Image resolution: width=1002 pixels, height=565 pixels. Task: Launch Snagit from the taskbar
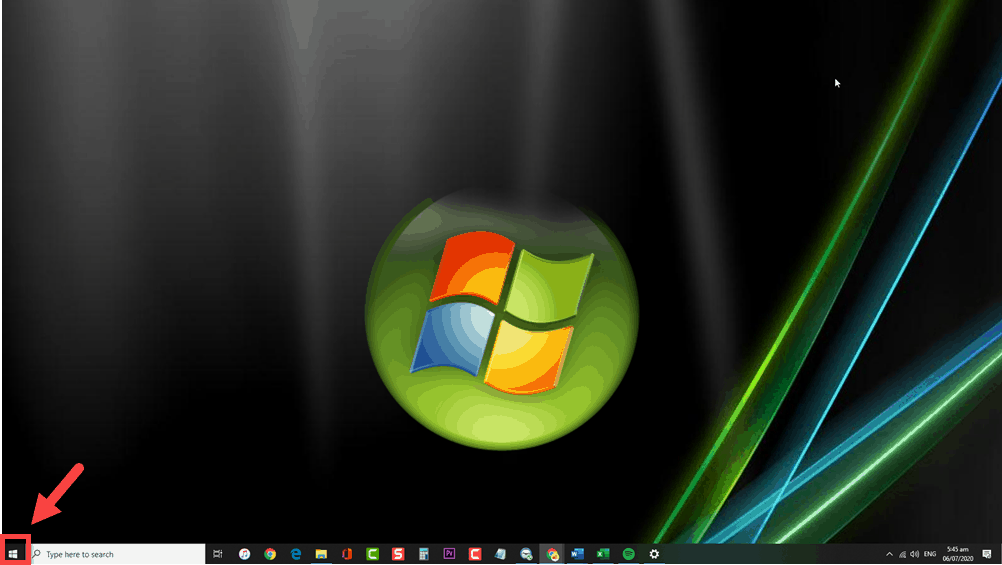click(397, 554)
